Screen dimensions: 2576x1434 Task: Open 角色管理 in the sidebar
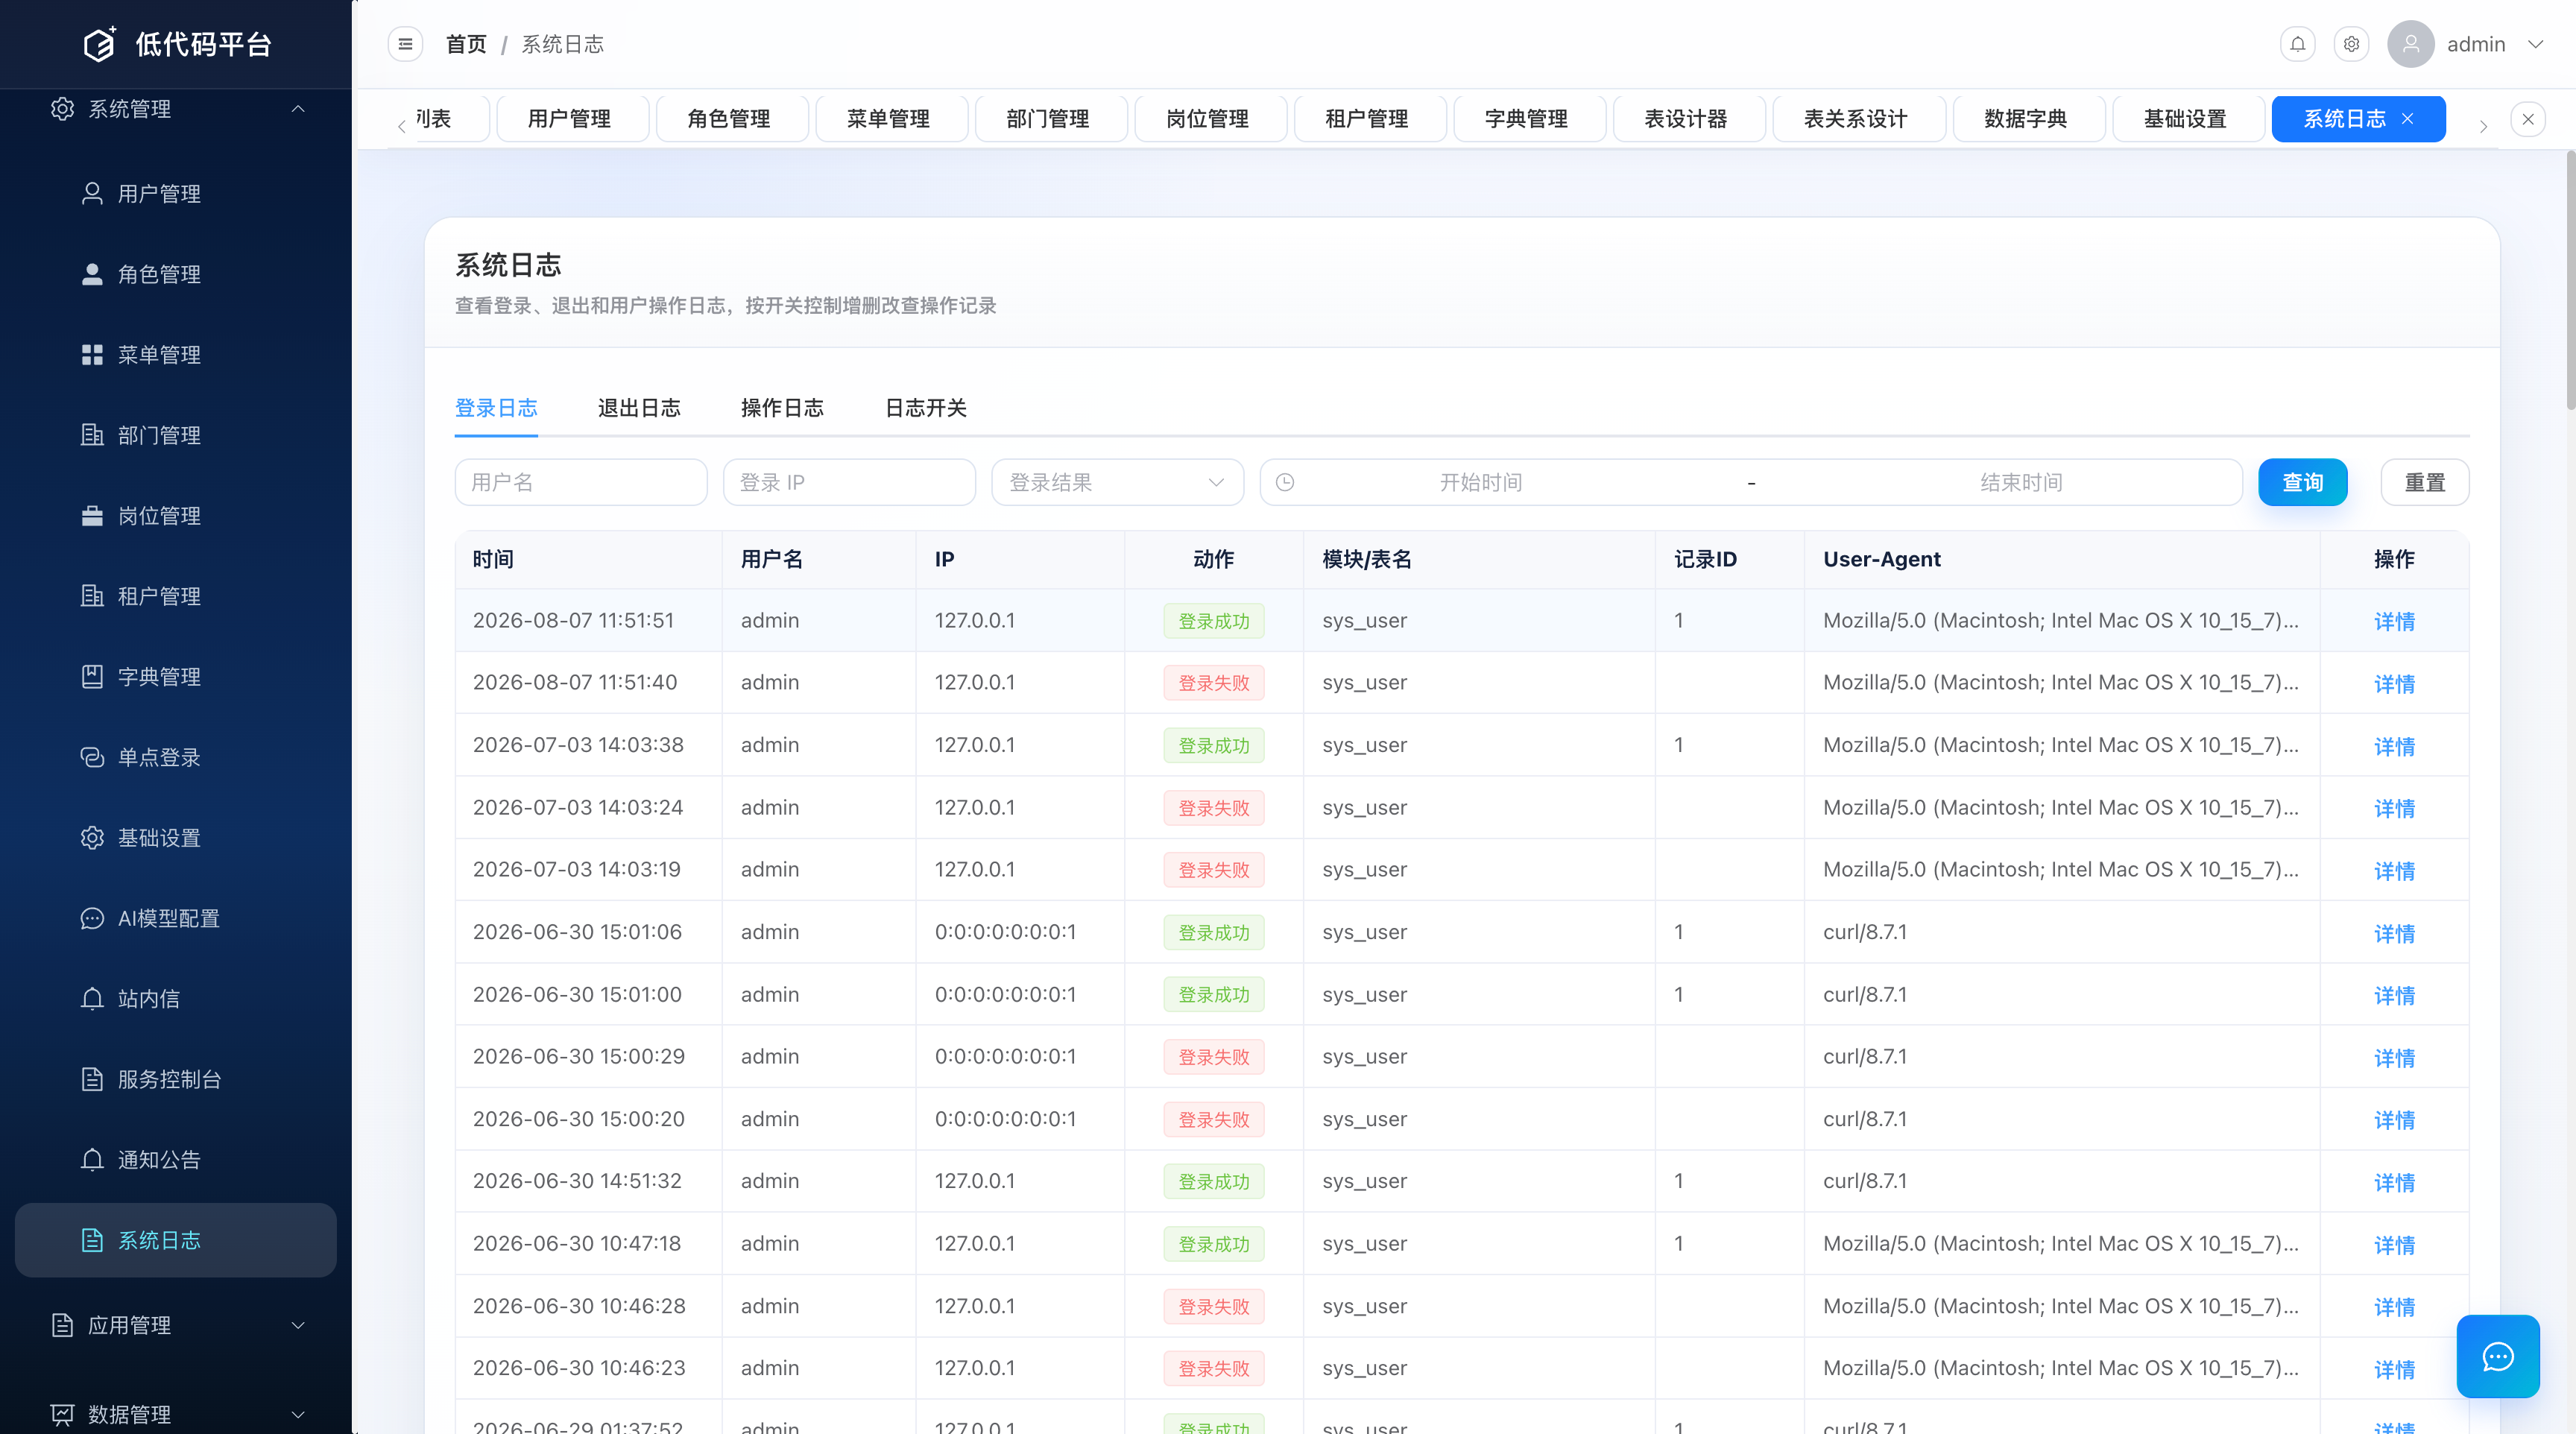point(176,274)
